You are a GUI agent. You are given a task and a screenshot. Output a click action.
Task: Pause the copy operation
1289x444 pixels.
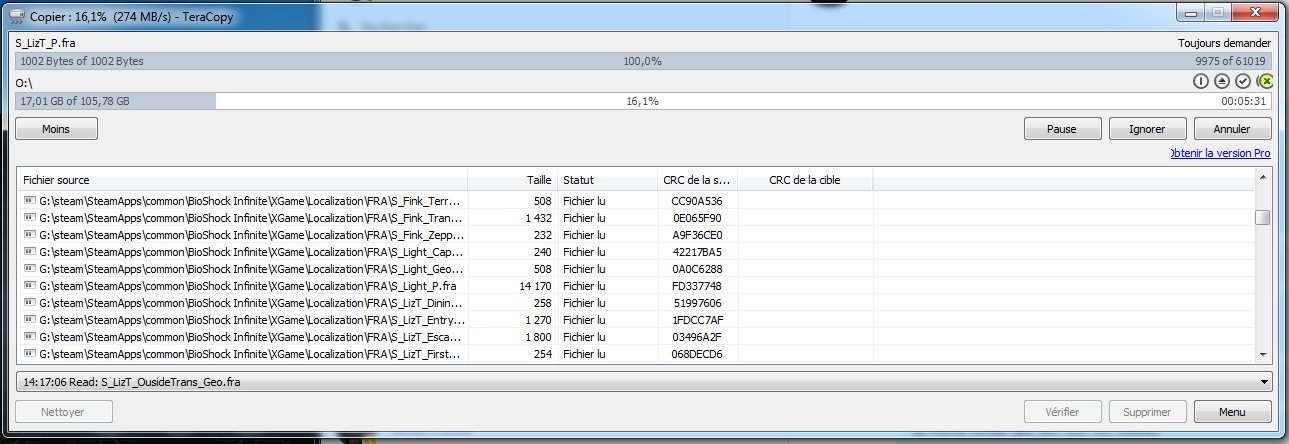coord(1060,129)
